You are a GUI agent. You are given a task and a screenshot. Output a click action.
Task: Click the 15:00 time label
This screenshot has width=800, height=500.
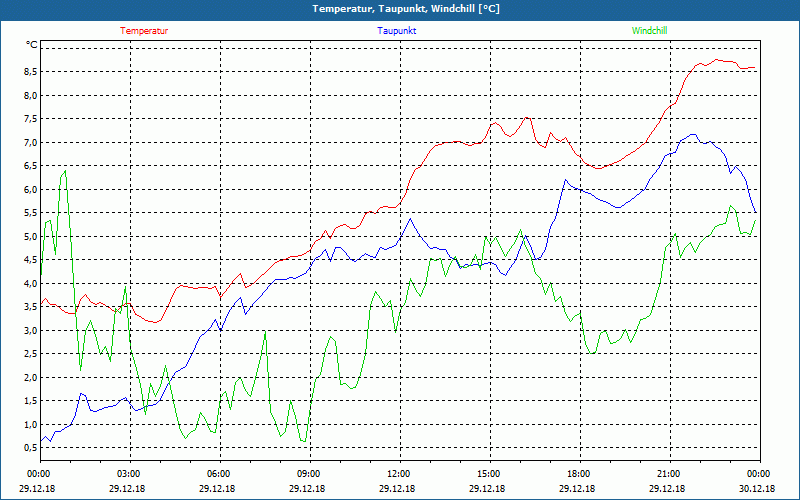click(x=487, y=474)
